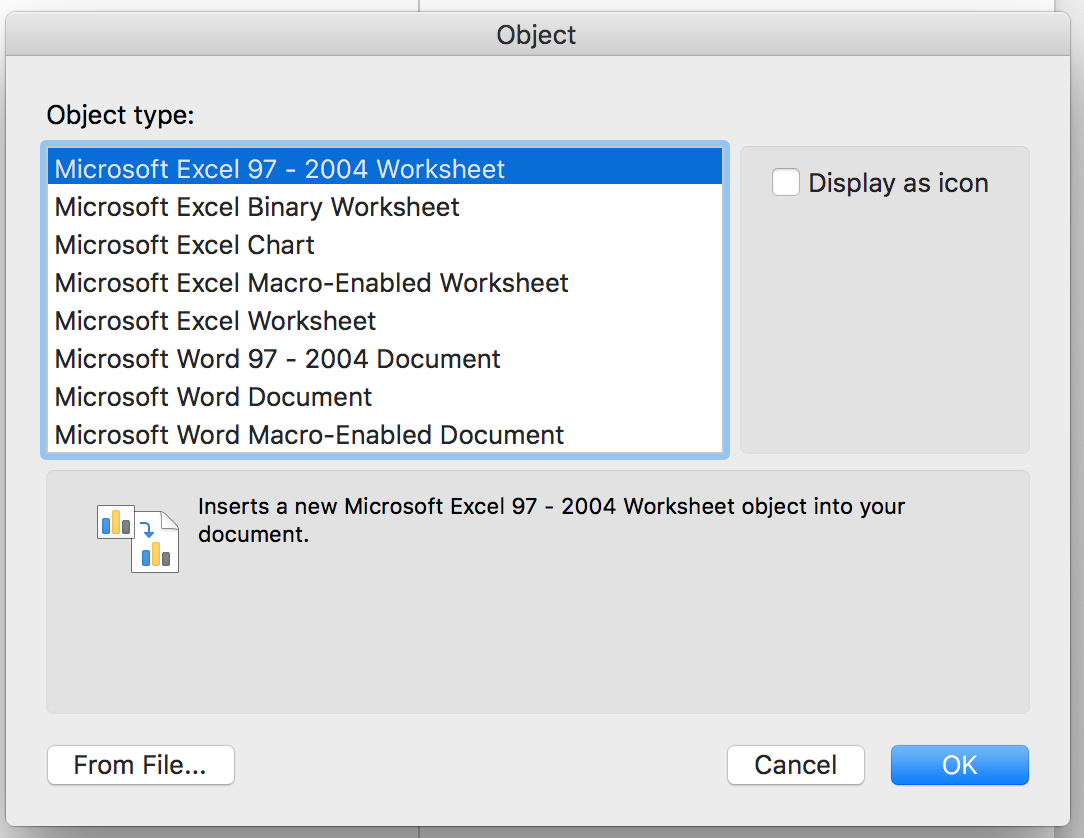Select Microsoft Excel Binary Worksheet
Viewport: 1084px width, 838px height.
point(384,207)
